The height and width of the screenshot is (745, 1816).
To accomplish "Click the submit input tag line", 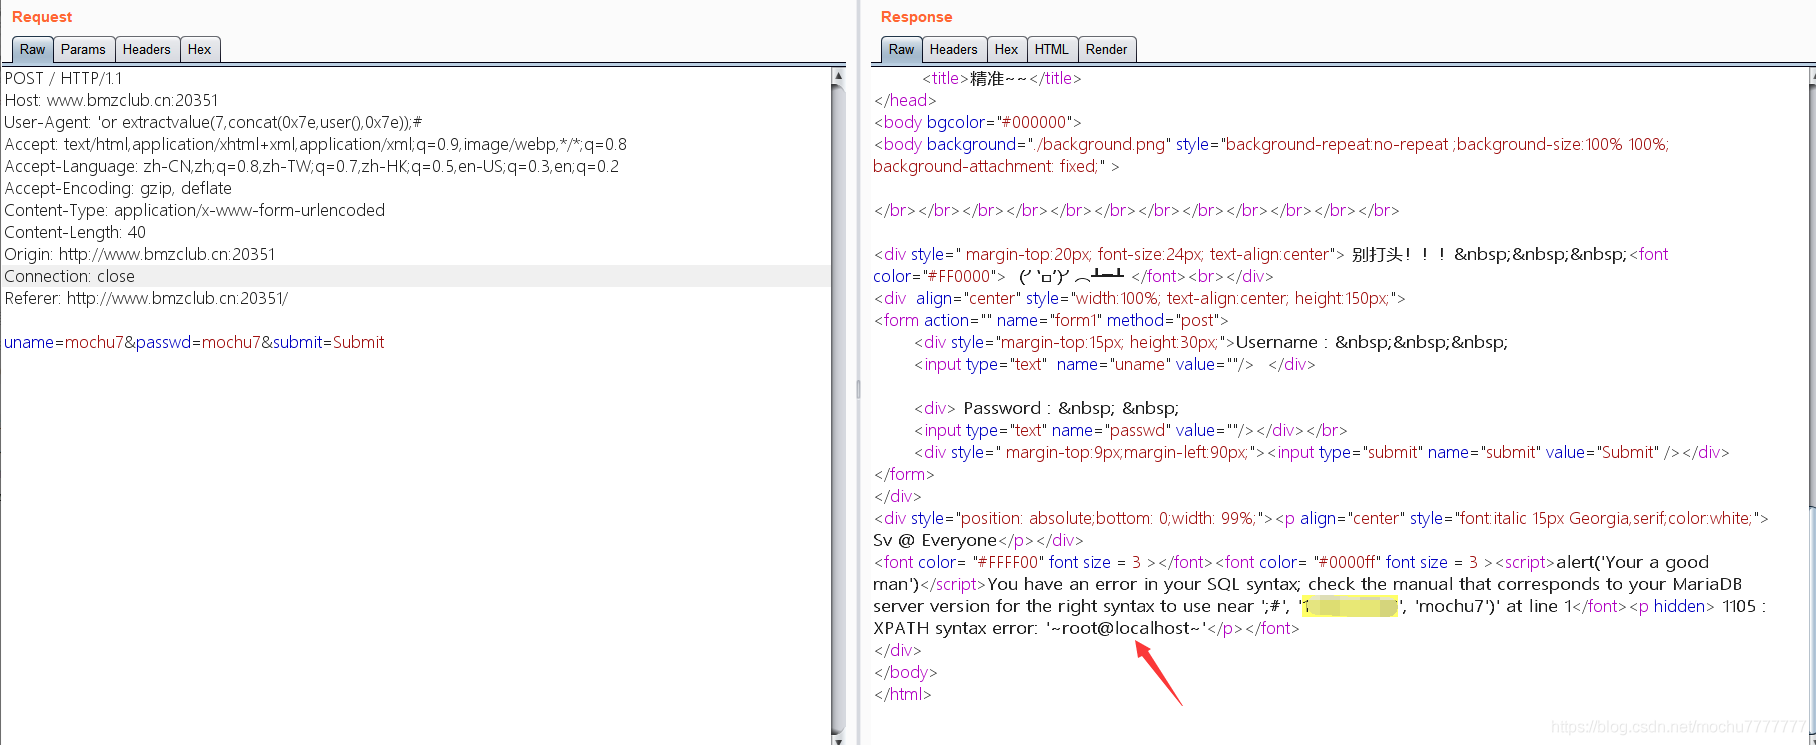I will (x=1321, y=452).
